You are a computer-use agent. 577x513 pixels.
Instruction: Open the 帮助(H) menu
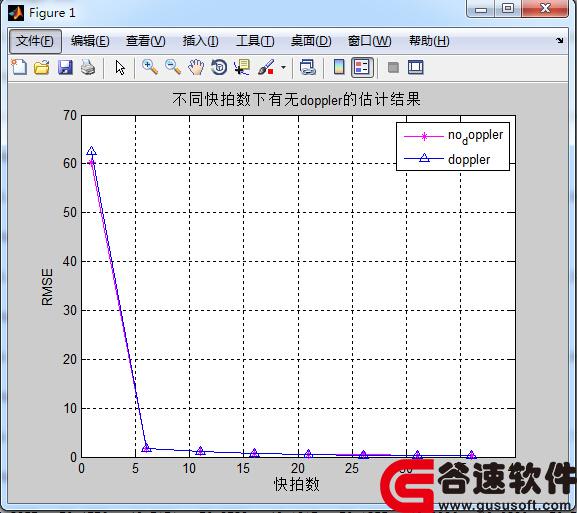pos(429,41)
